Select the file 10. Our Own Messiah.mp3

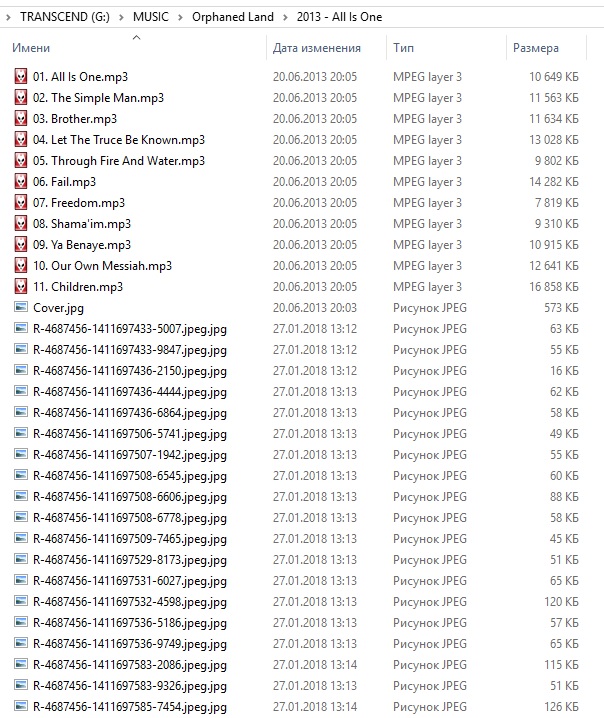coord(102,266)
